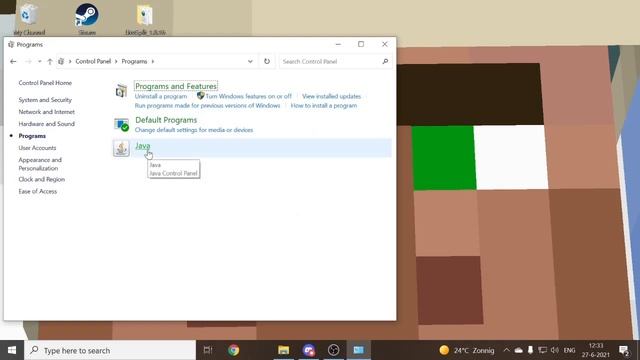
Task: Expand the address bar history dropdown
Action: point(250,61)
